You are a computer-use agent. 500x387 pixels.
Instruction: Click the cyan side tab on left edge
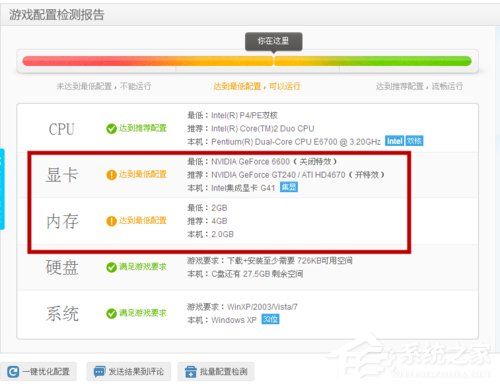(2, 189)
